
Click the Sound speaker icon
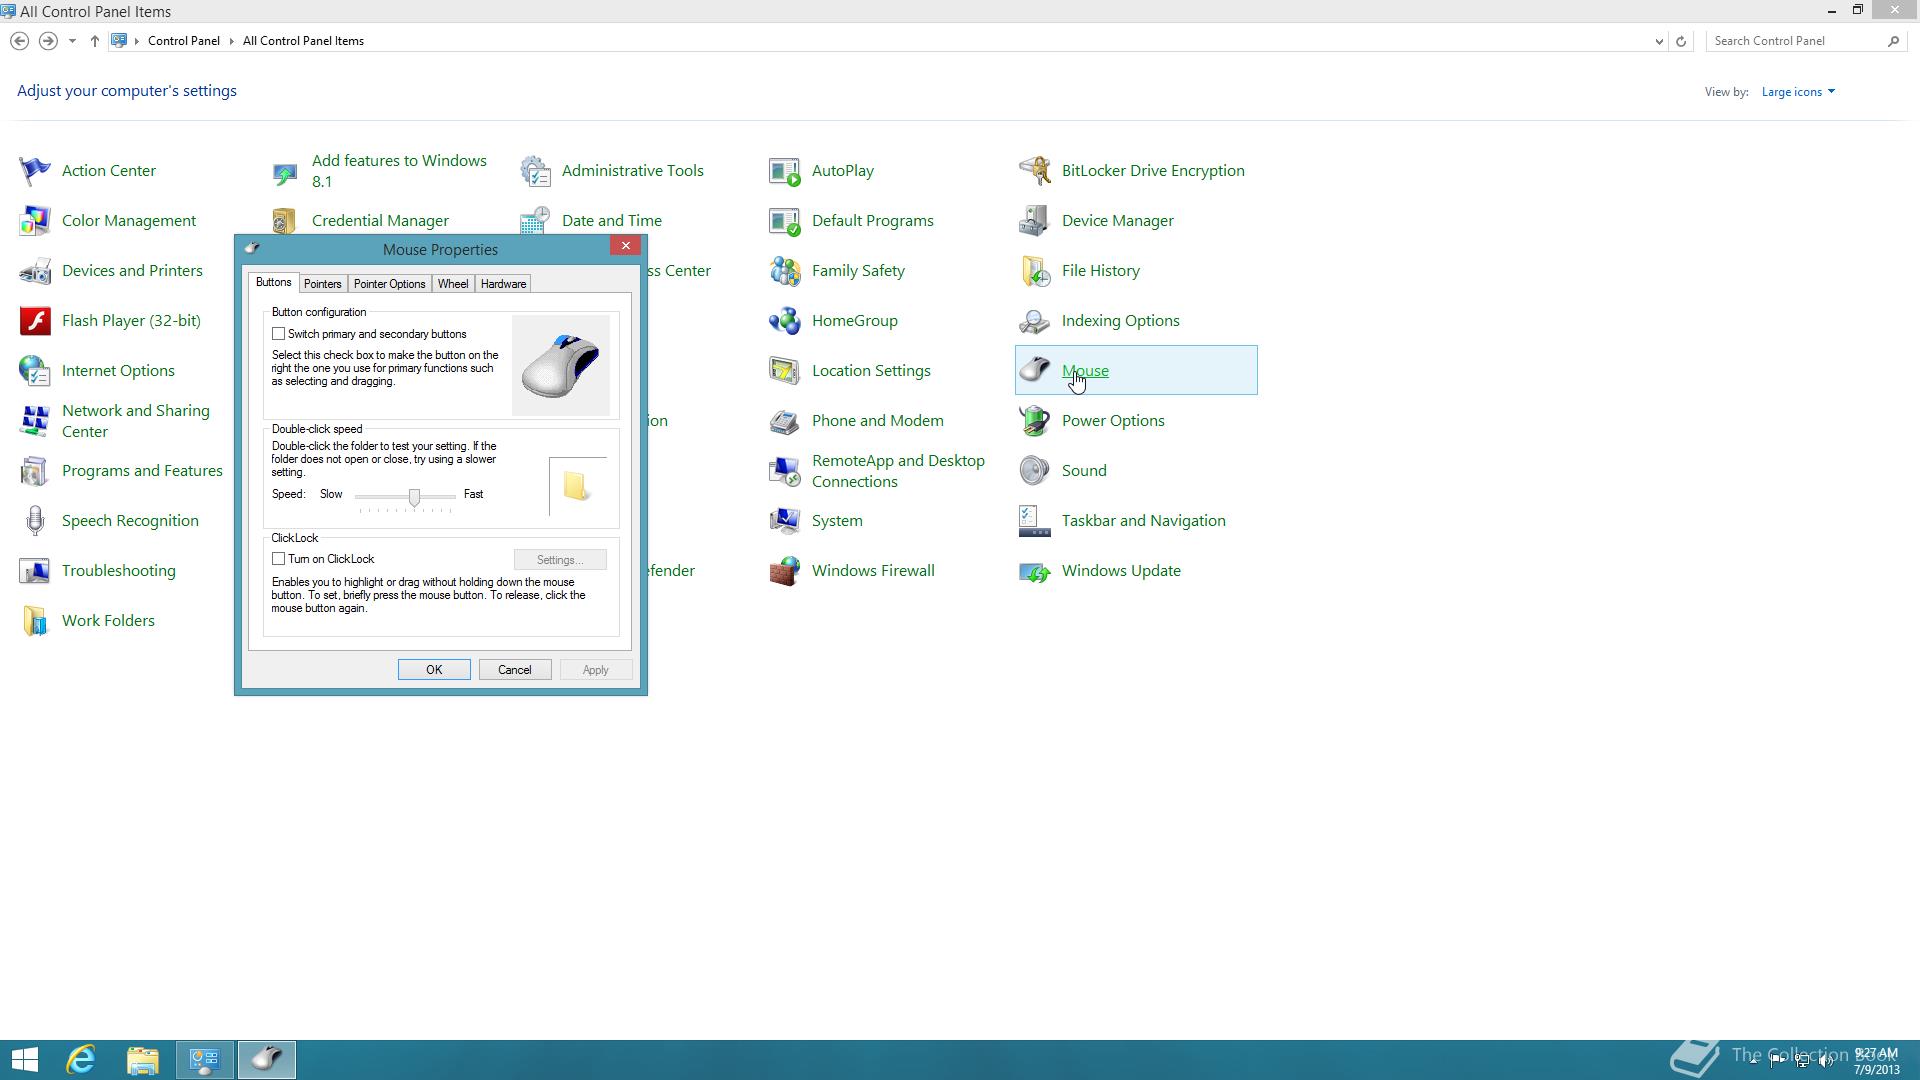(1035, 471)
